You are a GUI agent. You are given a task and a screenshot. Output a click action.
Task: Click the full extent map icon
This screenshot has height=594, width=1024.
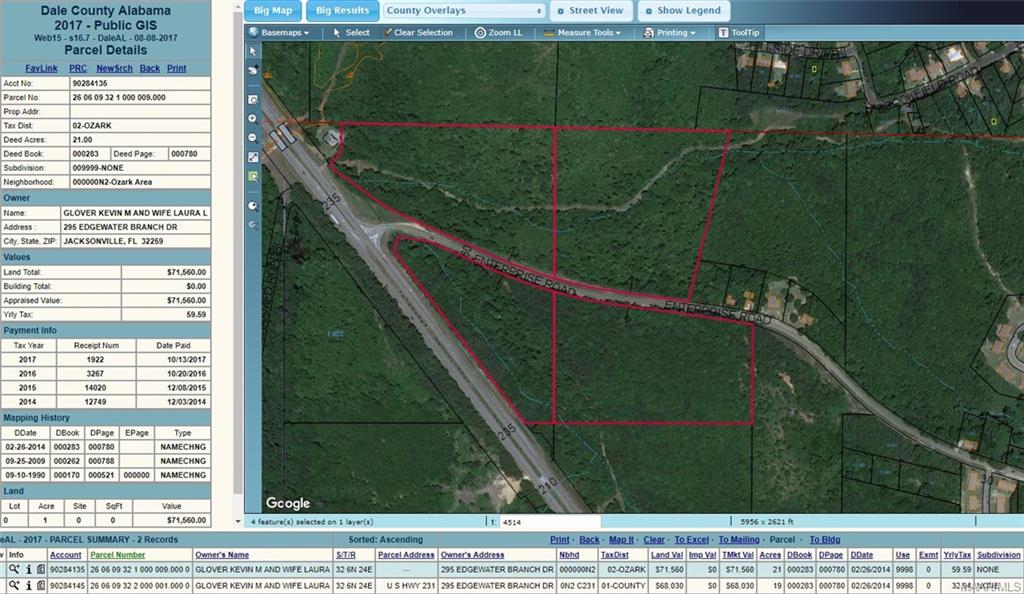[253, 157]
